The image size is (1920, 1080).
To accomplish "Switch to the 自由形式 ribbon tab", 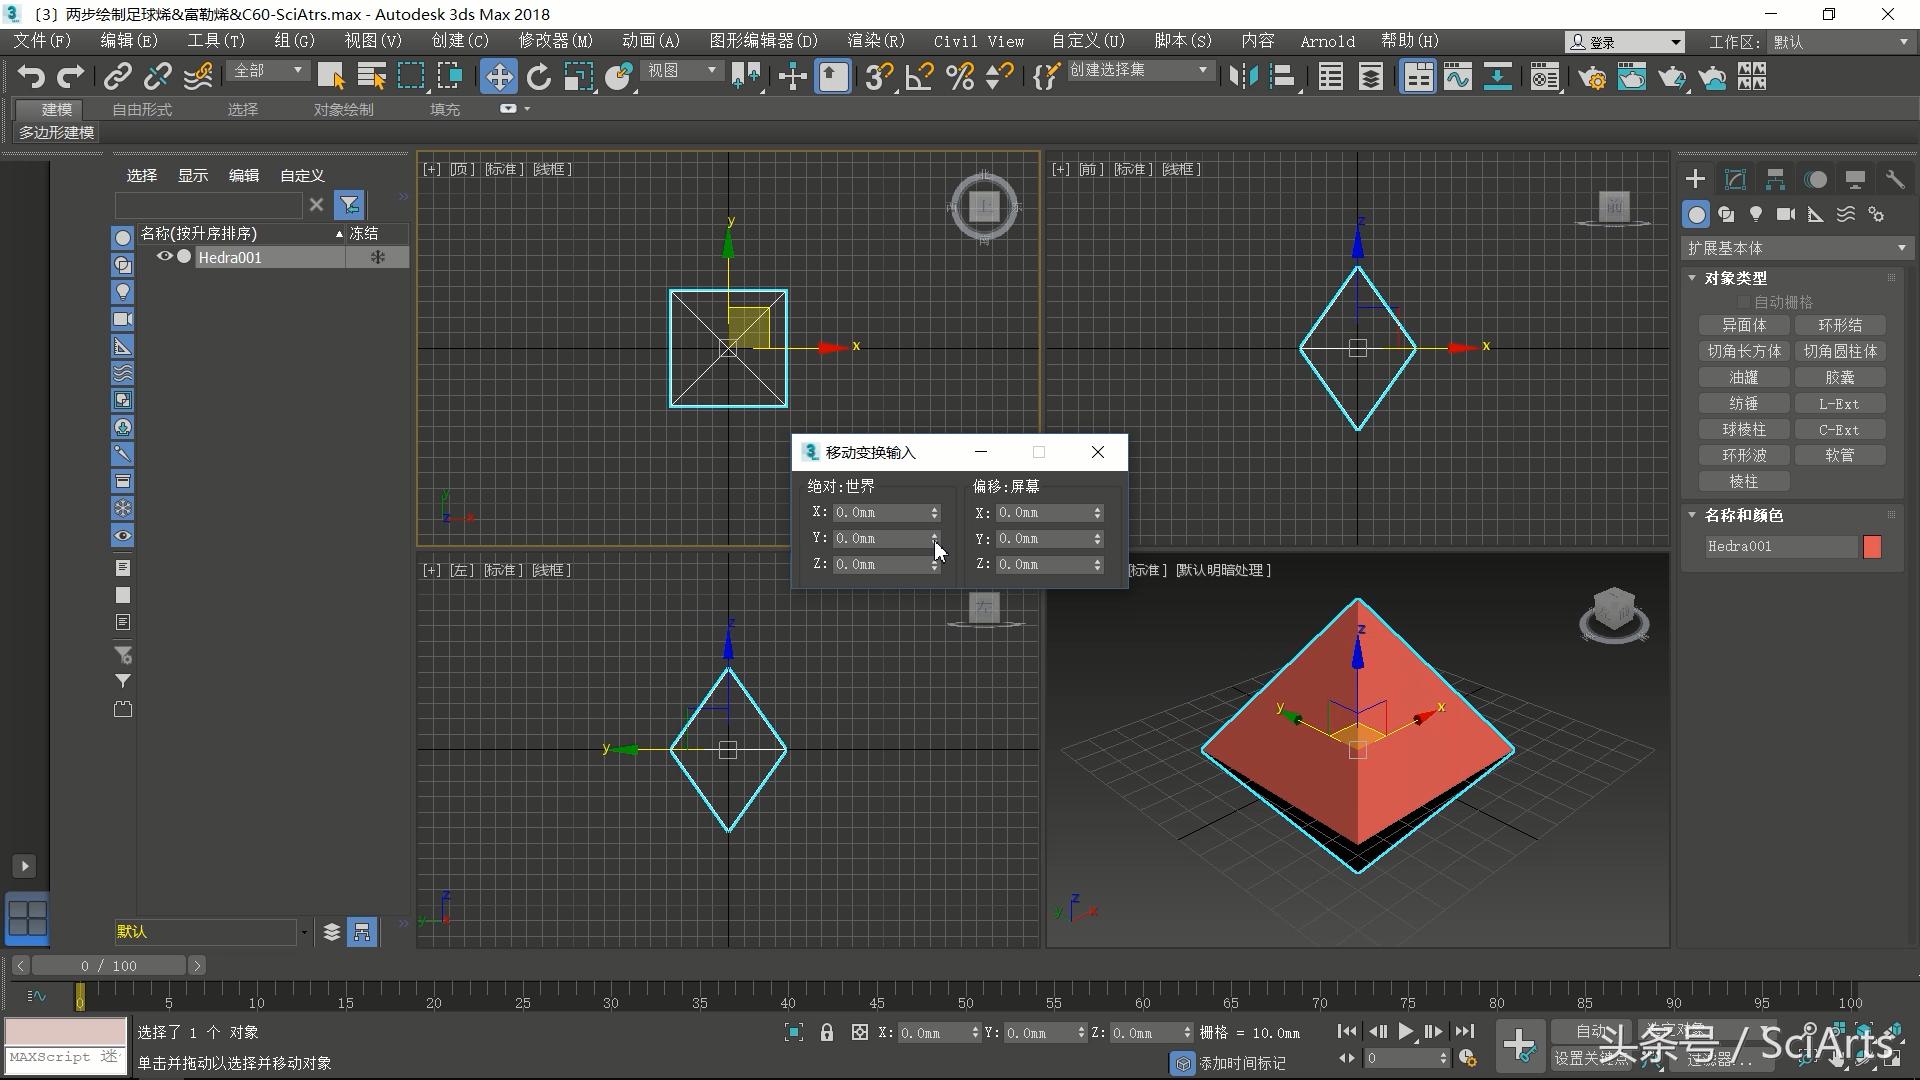I will tap(140, 109).
